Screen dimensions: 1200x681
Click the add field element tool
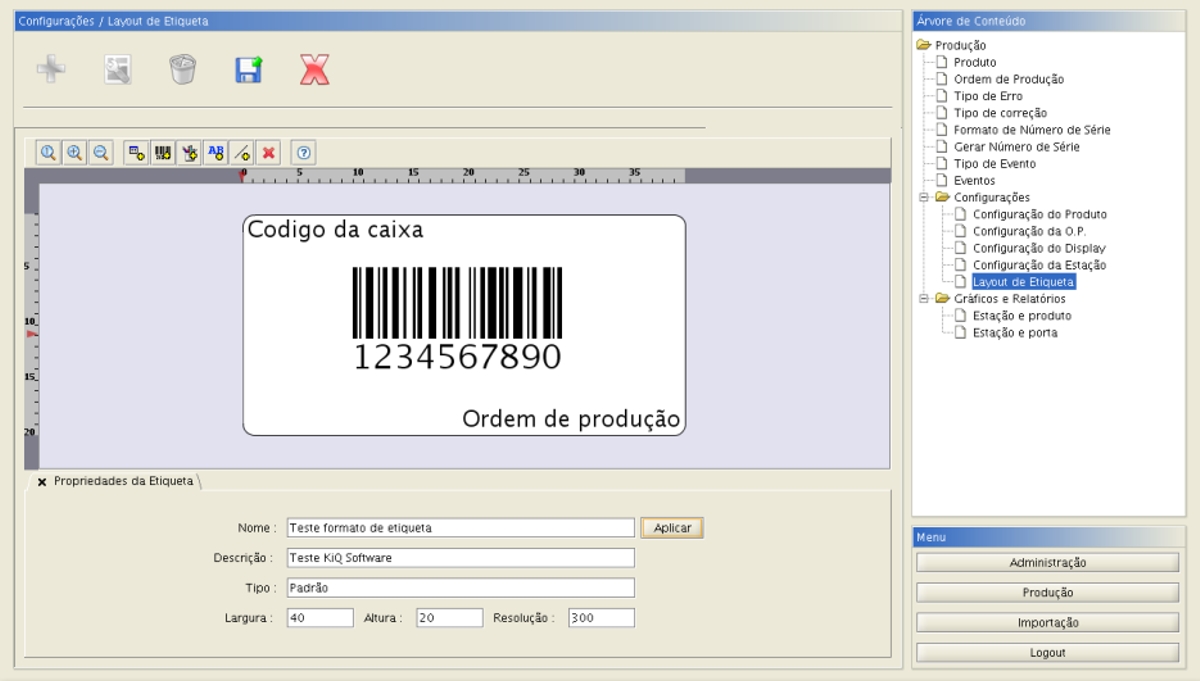pyautogui.click(x=137, y=153)
